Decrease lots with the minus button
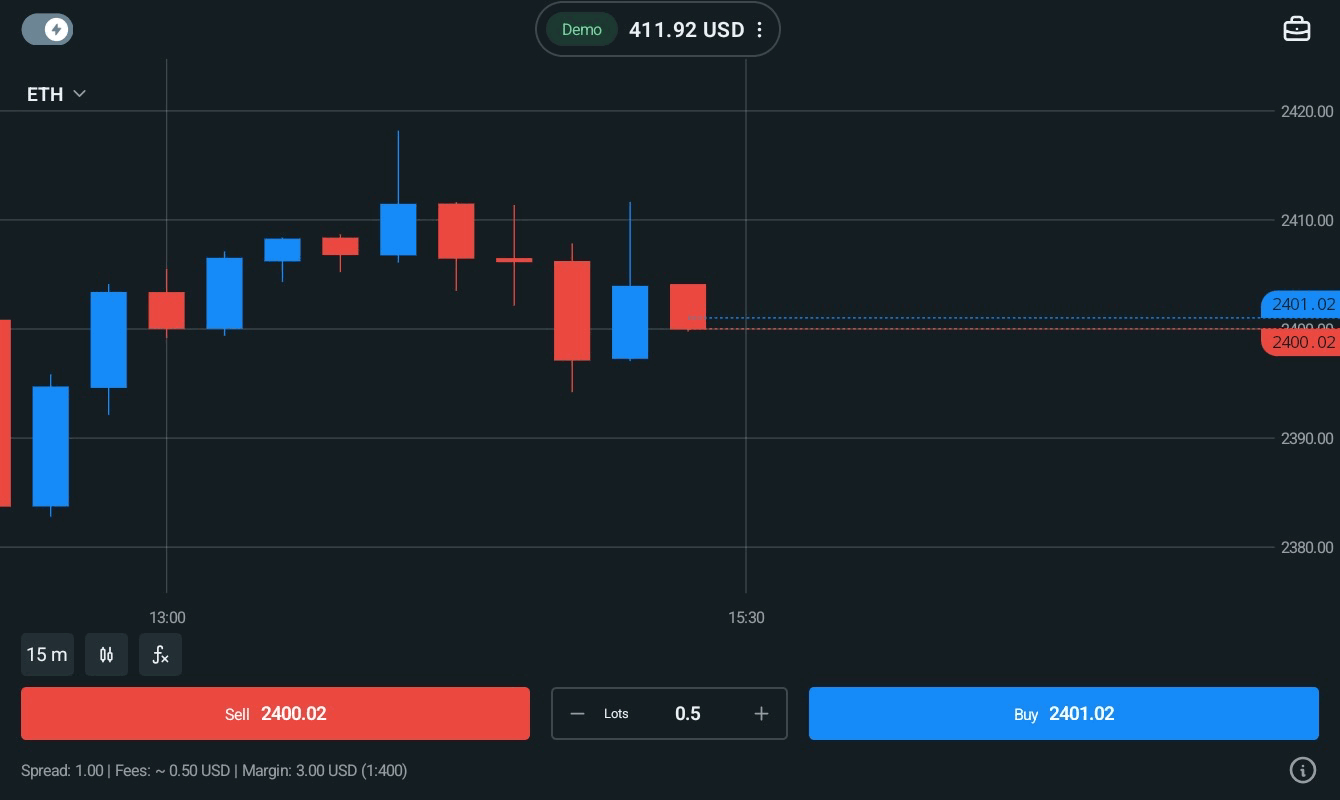 click(x=577, y=714)
